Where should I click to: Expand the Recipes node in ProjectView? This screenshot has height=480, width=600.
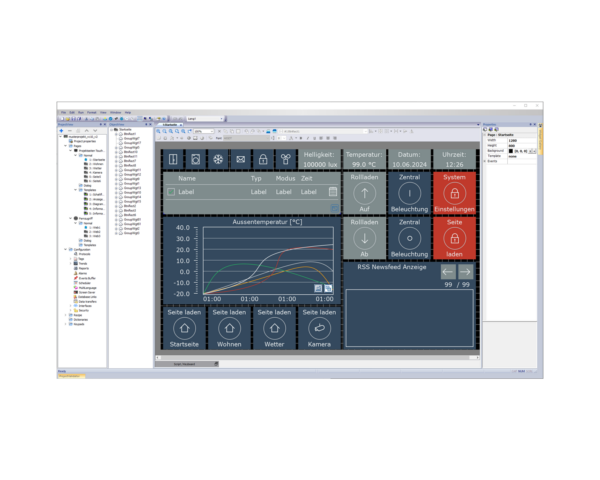point(65,315)
